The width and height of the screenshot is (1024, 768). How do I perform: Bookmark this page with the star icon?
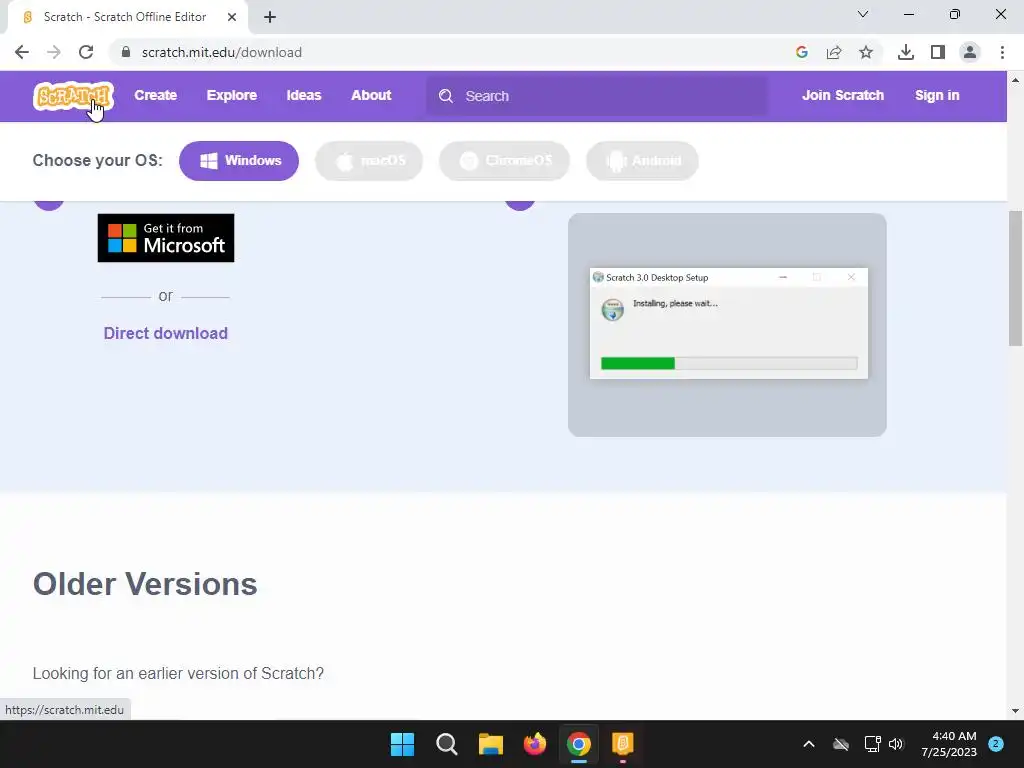pyautogui.click(x=866, y=52)
